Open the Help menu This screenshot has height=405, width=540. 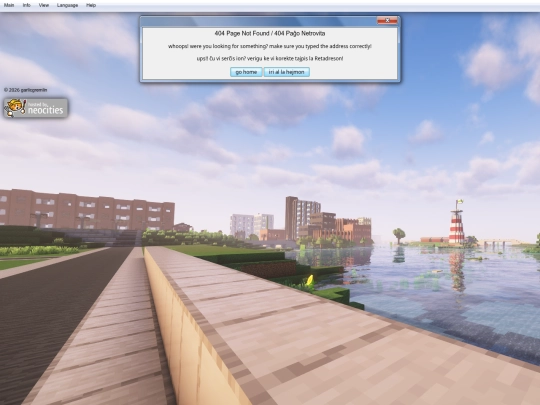coord(91,5)
